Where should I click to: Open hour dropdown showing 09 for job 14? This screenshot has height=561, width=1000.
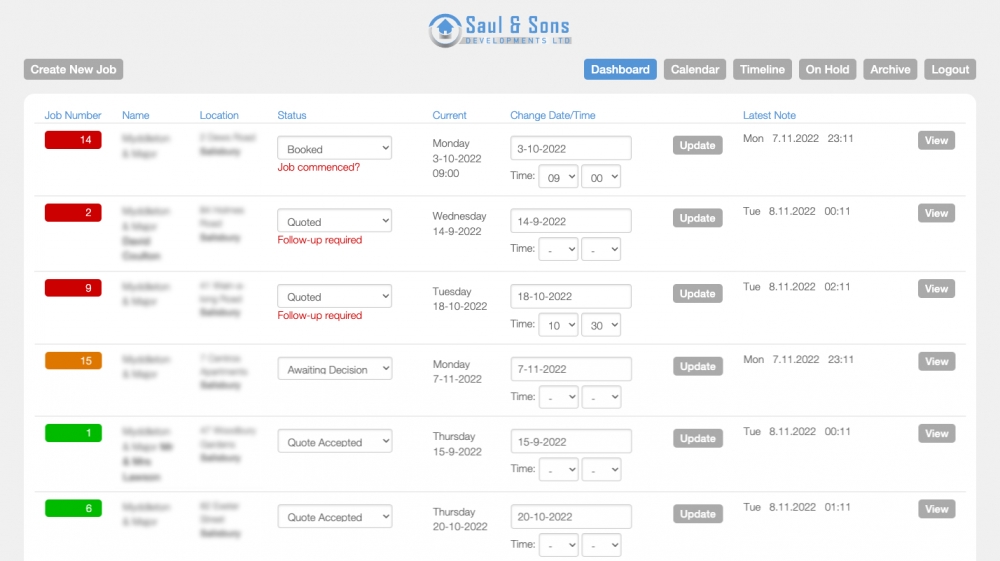[558, 177]
